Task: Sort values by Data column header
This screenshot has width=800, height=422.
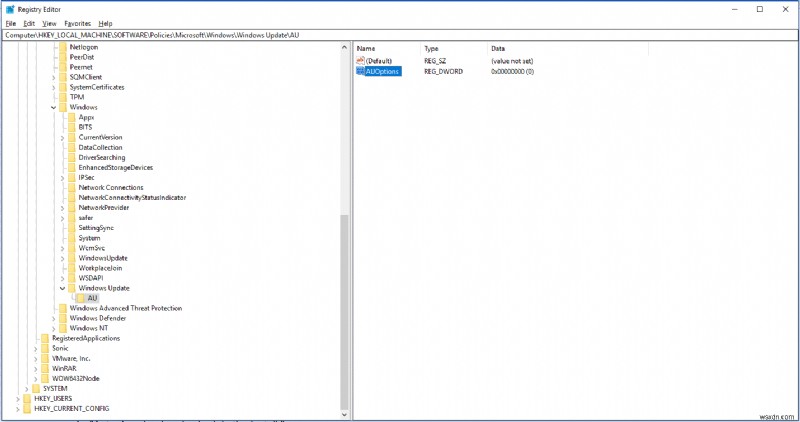Action: pyautogui.click(x=568, y=48)
